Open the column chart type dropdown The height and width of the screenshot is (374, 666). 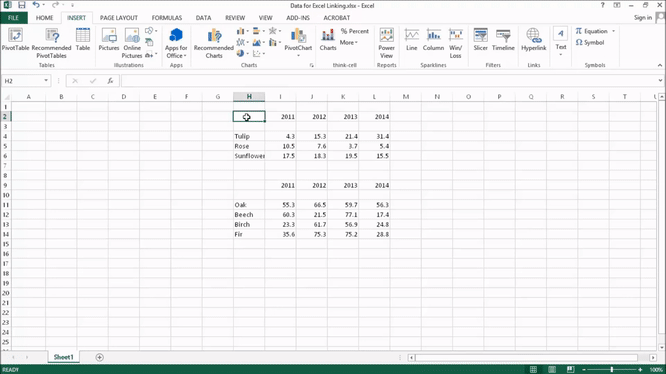243,31
